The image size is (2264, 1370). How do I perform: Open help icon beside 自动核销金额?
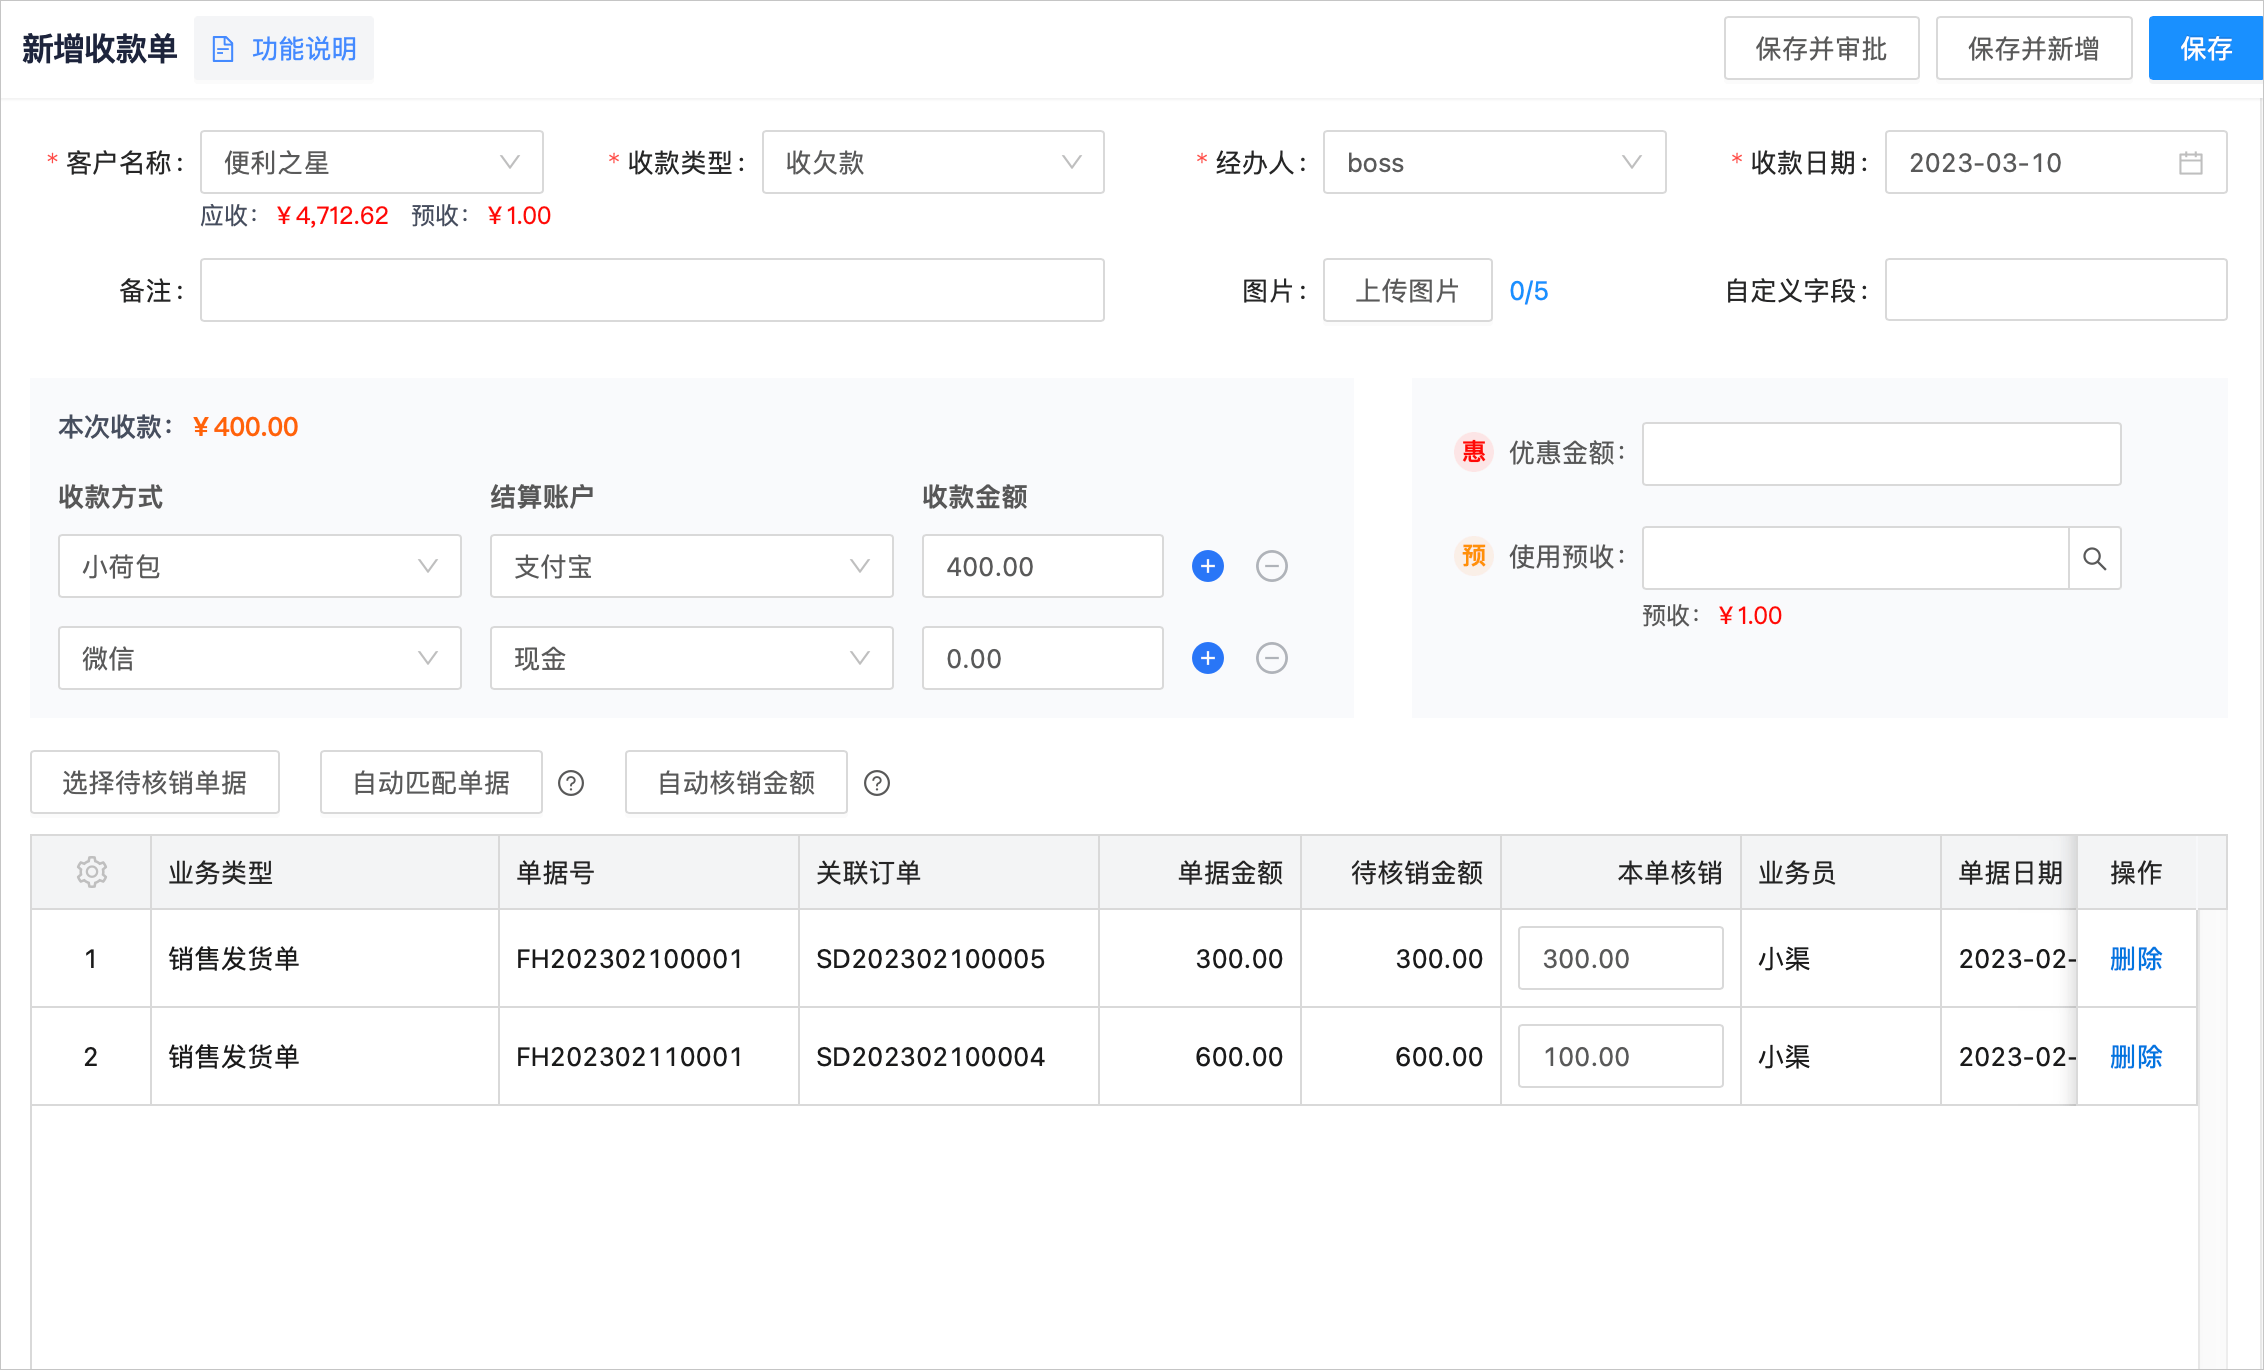coord(877,783)
